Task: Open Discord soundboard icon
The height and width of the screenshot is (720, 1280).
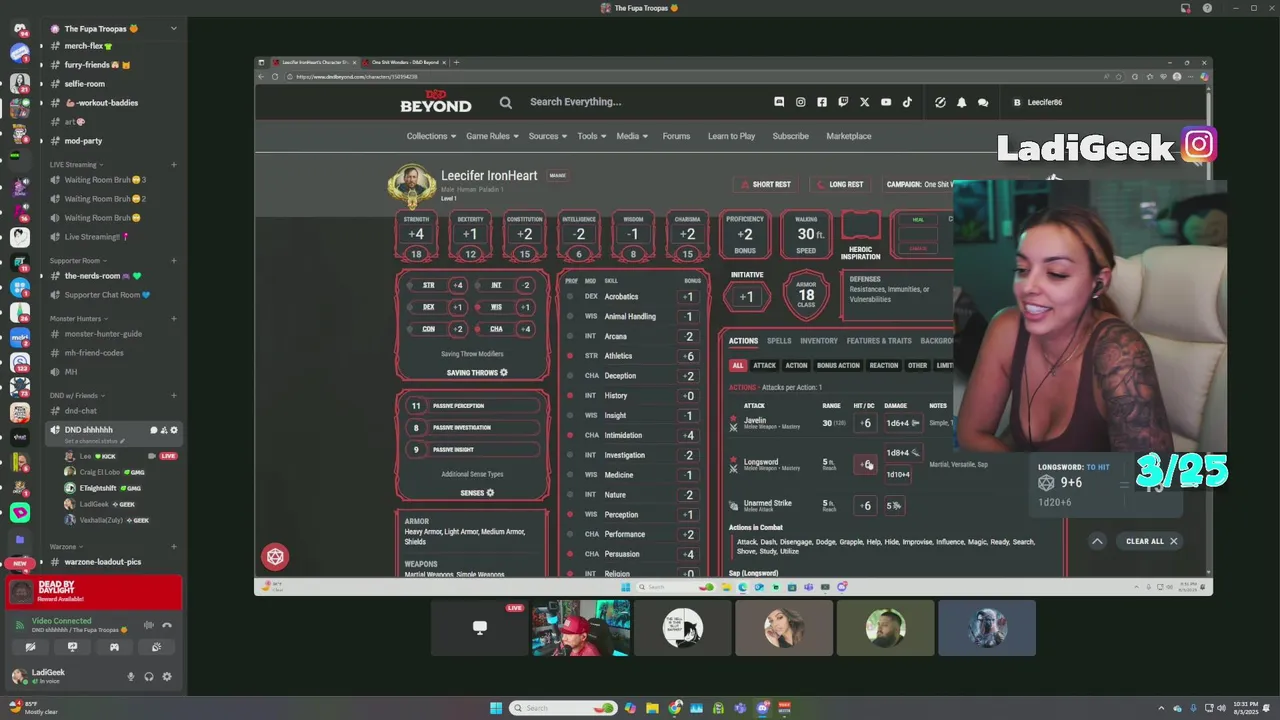Action: click(x=156, y=647)
